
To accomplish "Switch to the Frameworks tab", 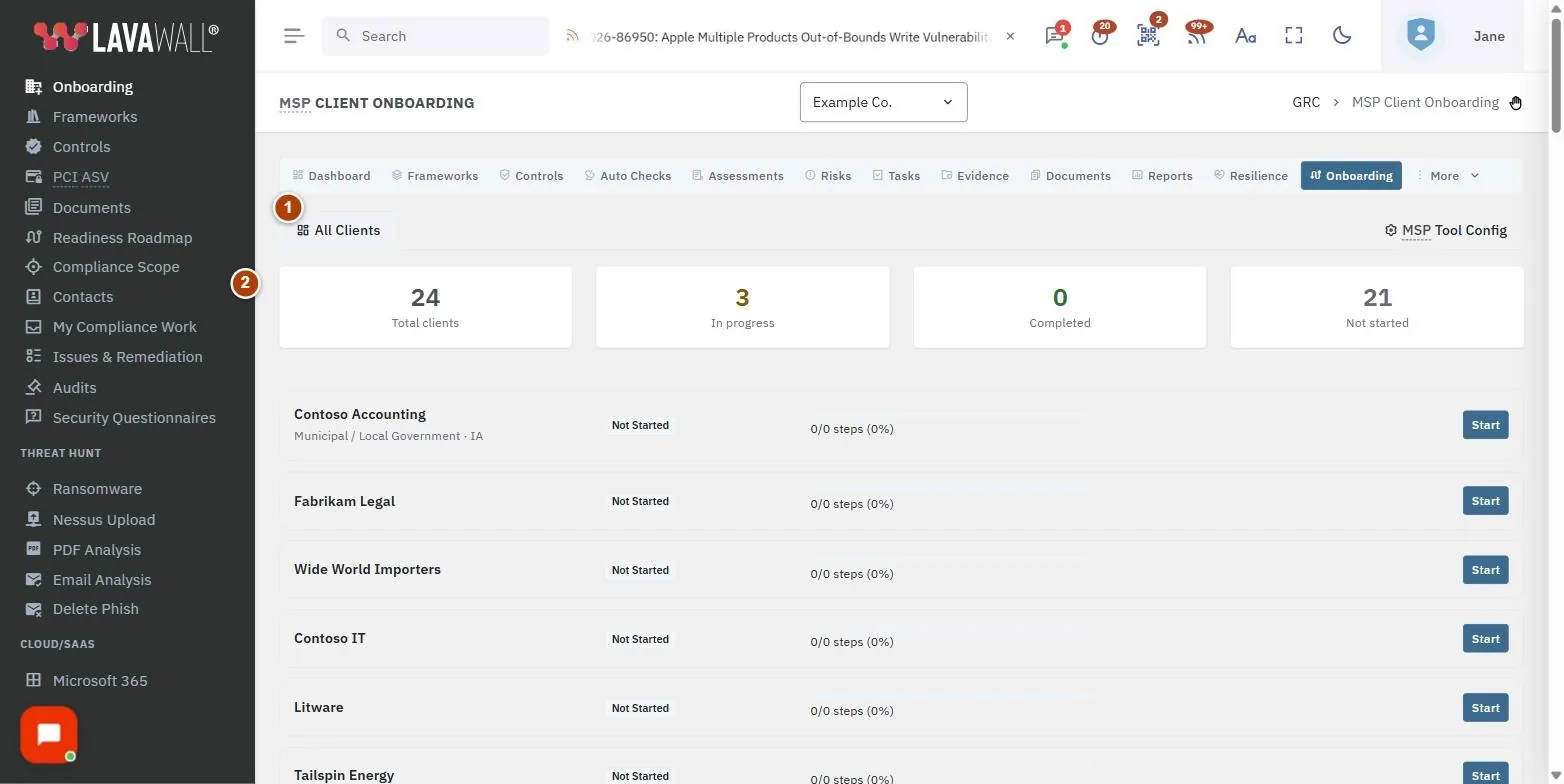I will [x=435, y=176].
